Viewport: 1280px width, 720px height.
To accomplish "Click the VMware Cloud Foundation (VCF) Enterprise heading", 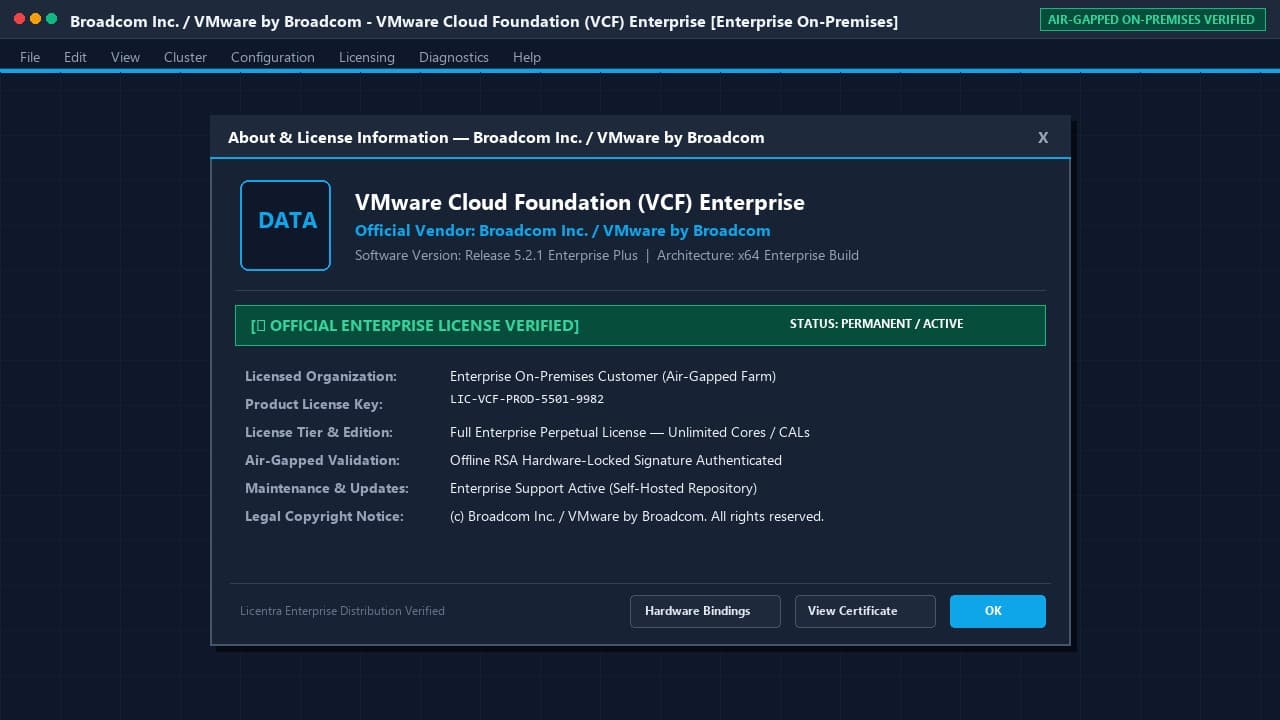I will point(580,203).
